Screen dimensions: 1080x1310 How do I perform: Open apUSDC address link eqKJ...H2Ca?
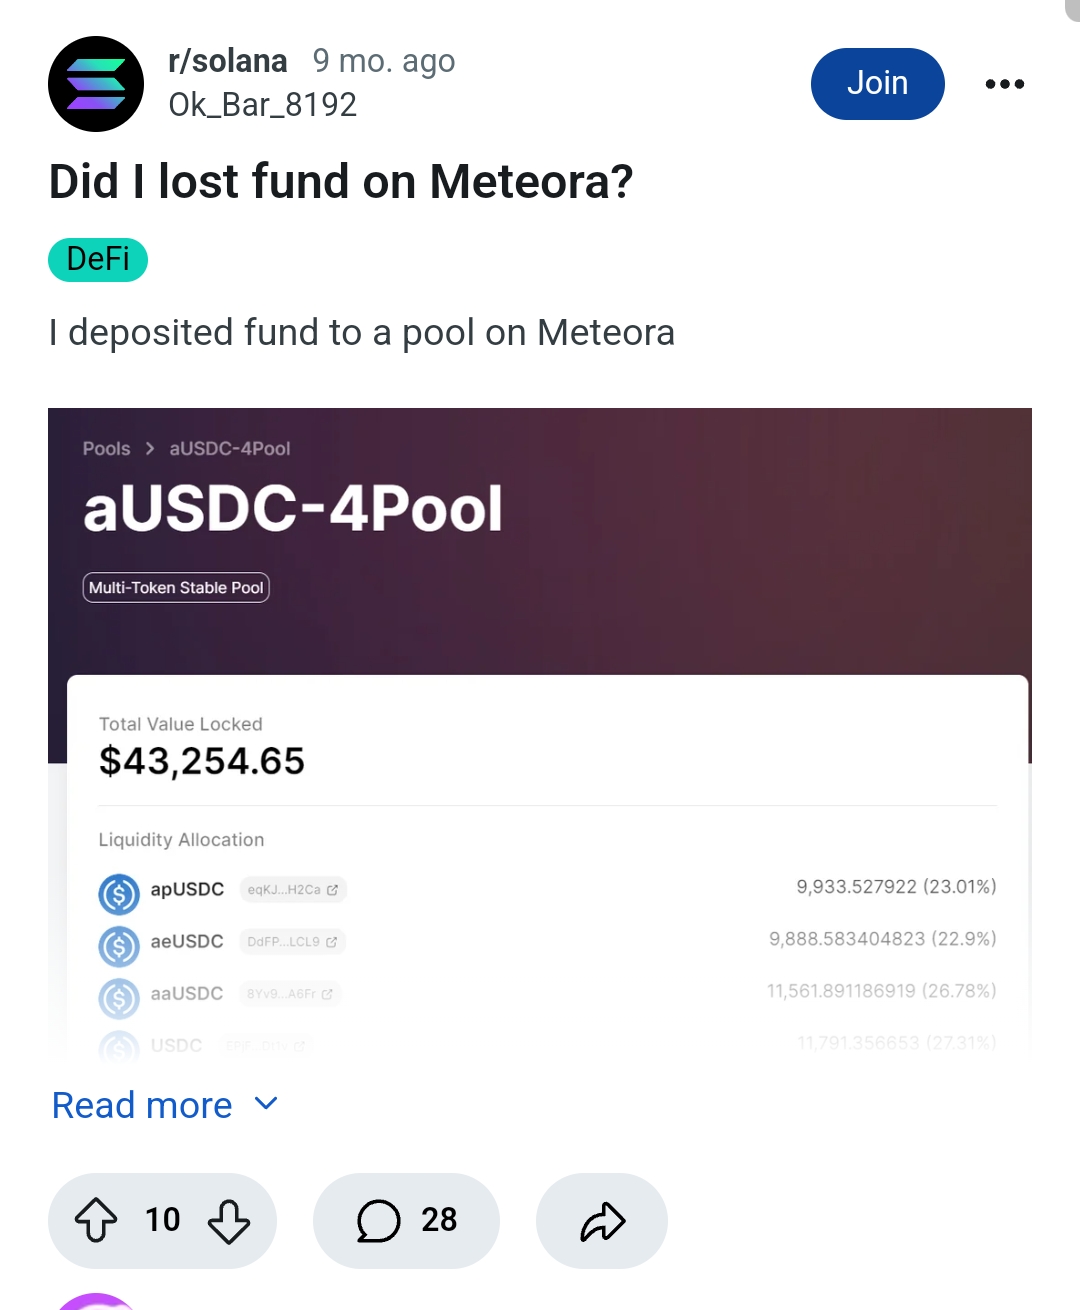293,890
